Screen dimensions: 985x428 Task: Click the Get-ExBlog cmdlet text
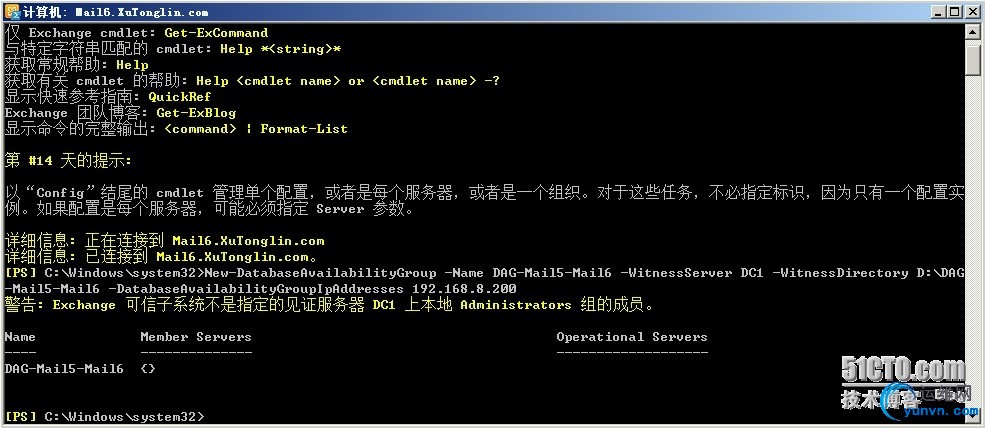(196, 113)
